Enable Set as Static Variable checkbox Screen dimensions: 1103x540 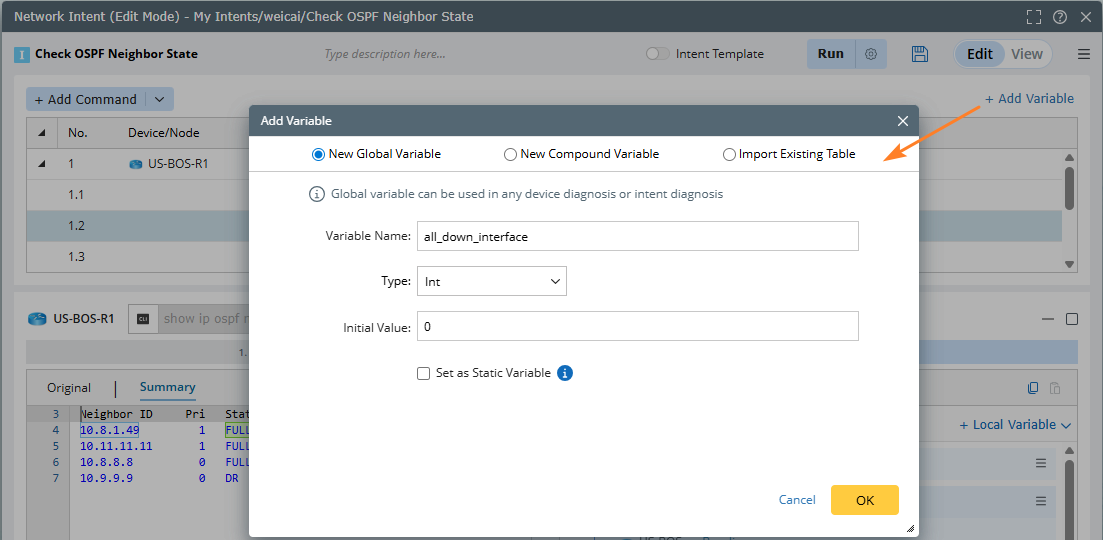coord(424,373)
